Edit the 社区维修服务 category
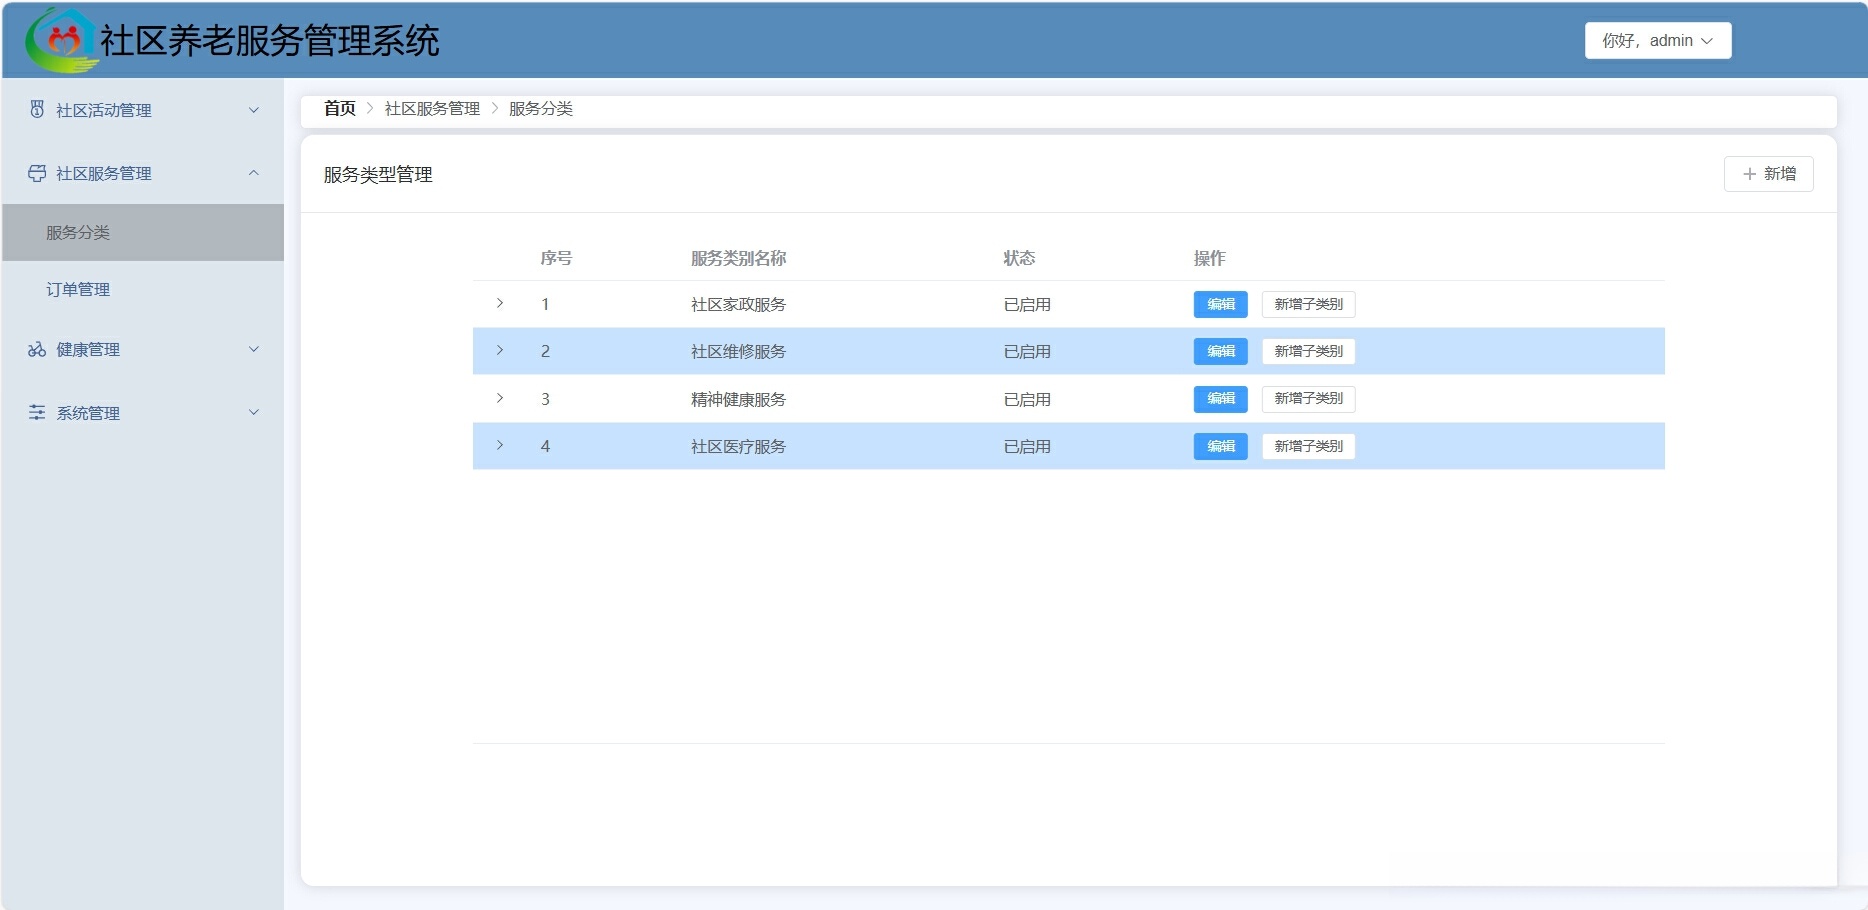The image size is (1868, 910). point(1220,351)
